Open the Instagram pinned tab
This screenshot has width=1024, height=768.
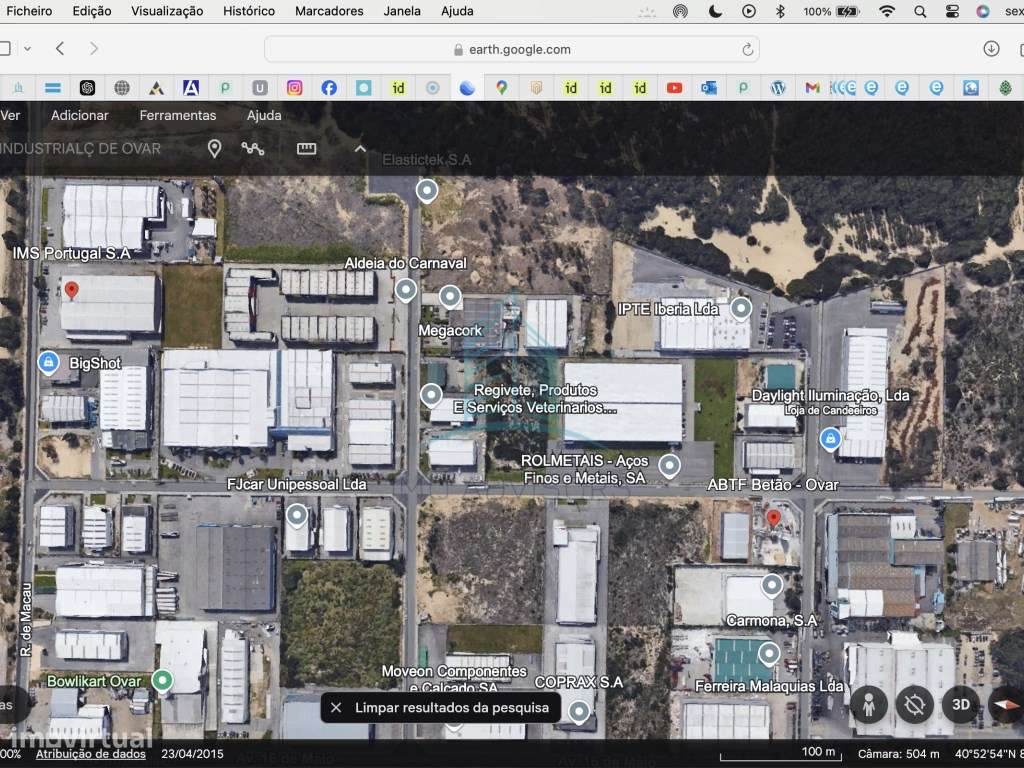(295, 88)
